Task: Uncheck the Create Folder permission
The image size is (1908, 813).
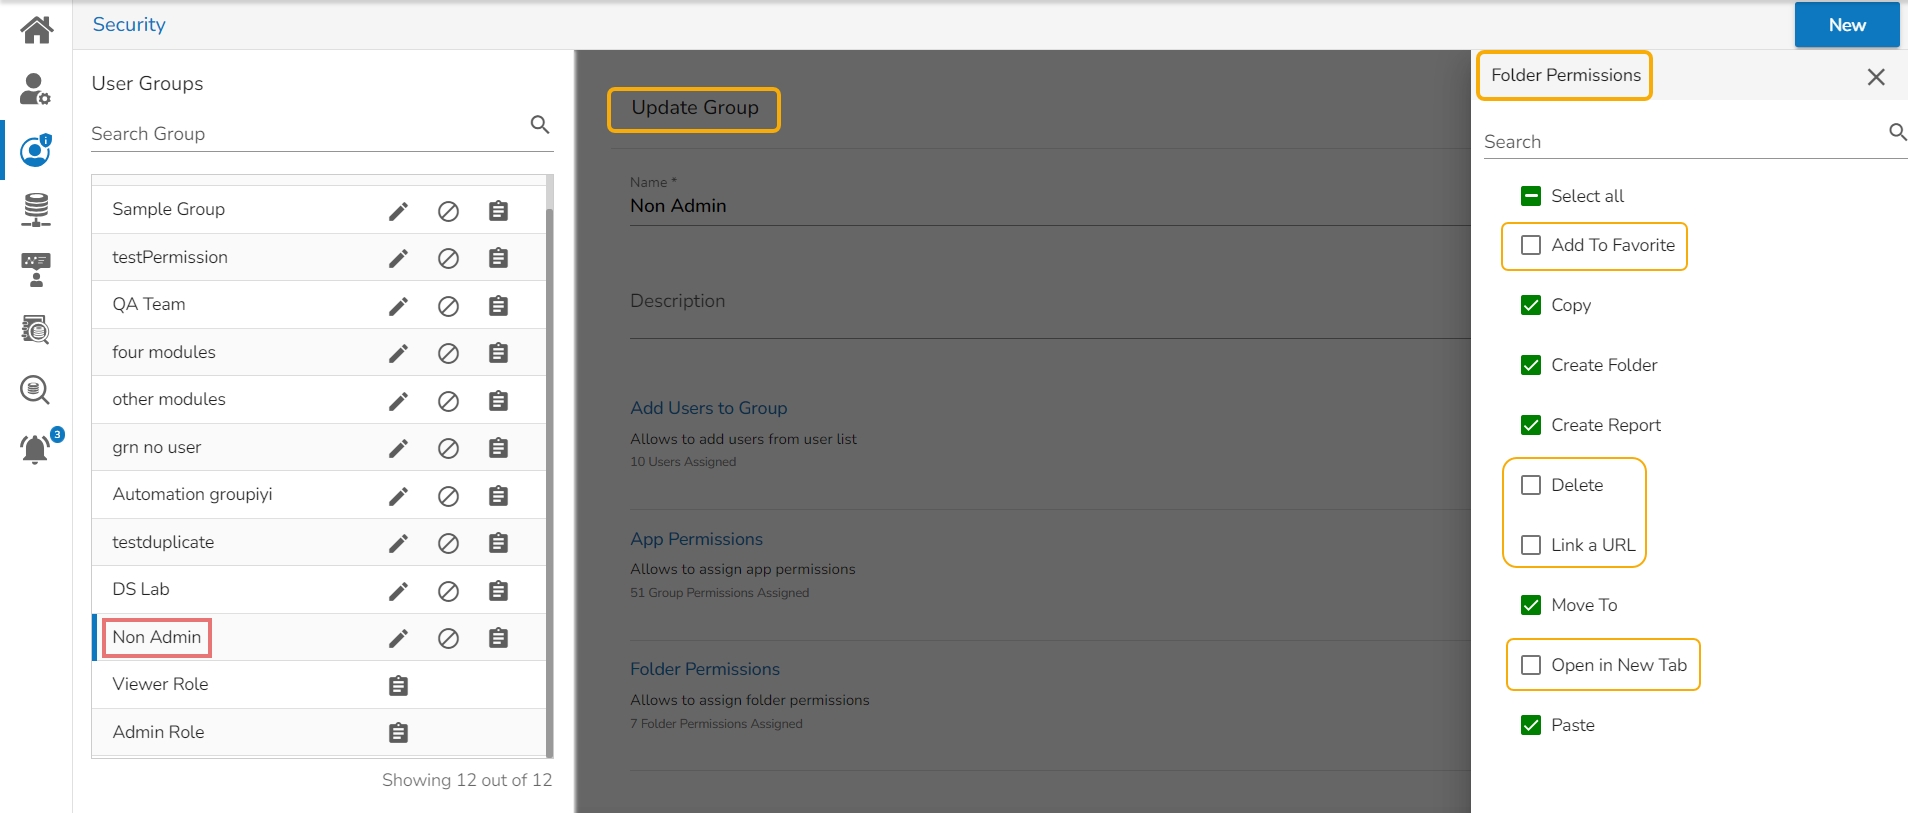Action: (1530, 365)
